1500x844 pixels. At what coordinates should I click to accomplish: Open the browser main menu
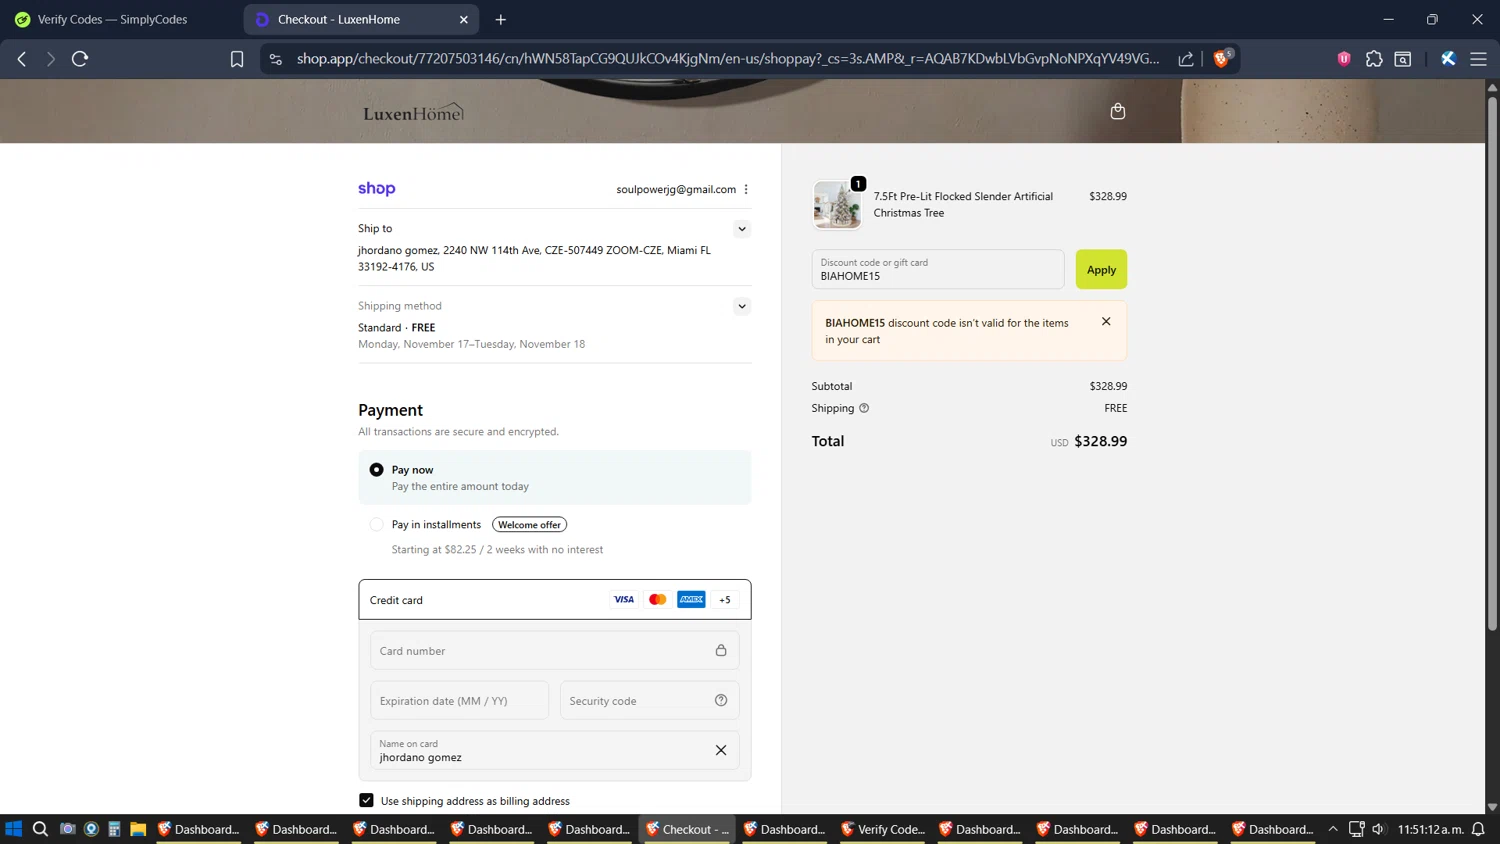coord(1478,59)
